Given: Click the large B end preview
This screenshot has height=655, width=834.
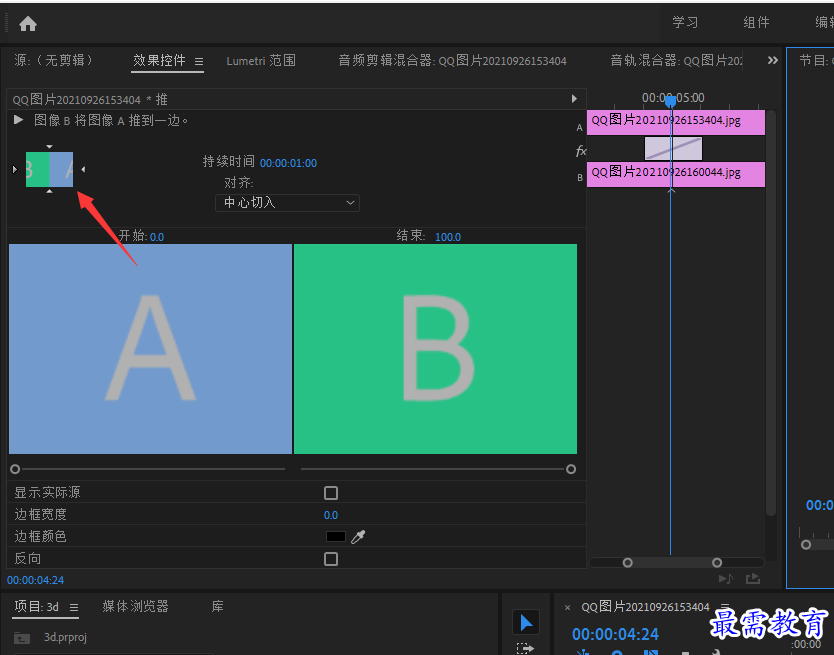Looking at the screenshot, I should [x=435, y=349].
